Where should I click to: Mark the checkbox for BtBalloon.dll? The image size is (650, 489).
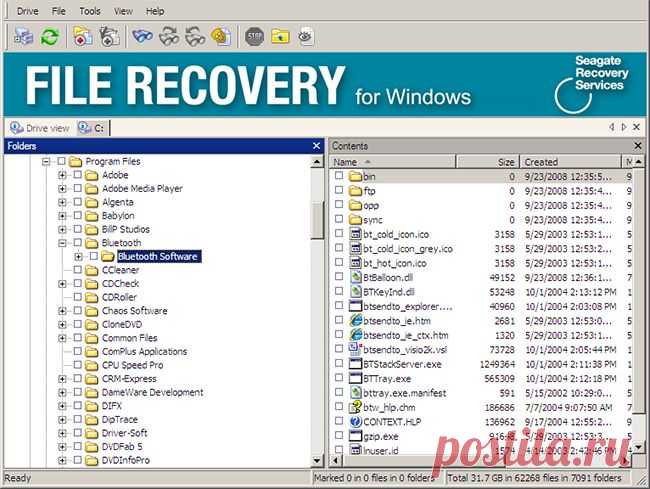(339, 276)
